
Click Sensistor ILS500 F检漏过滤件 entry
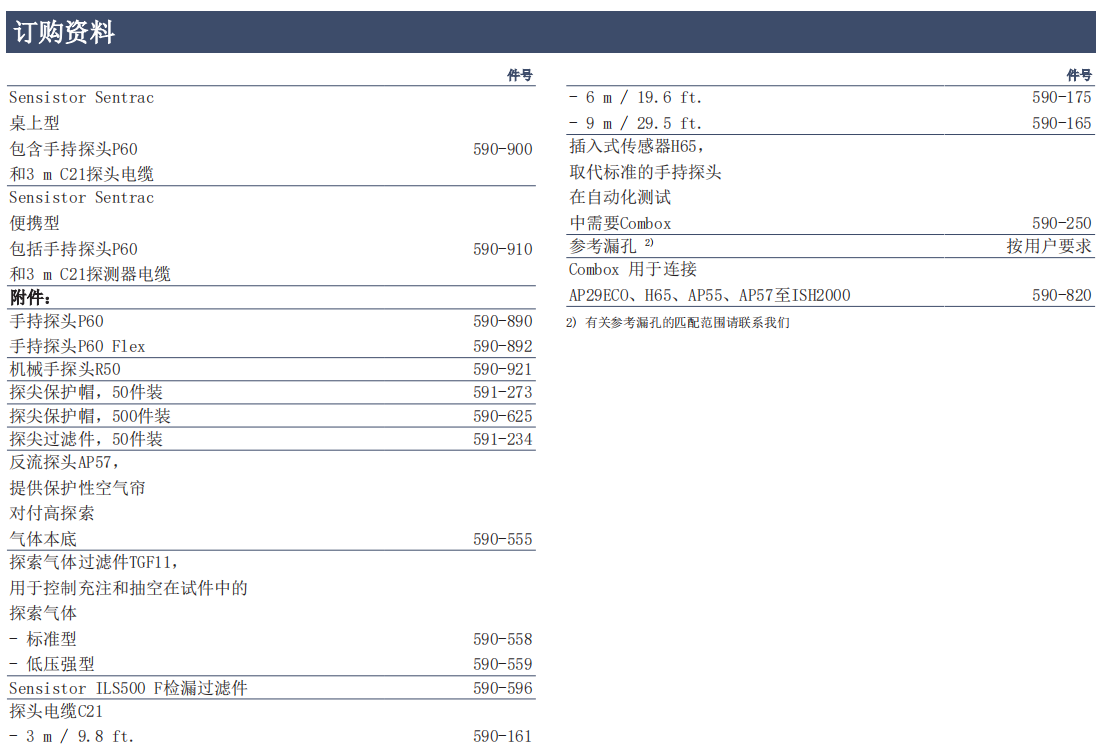coord(128,688)
